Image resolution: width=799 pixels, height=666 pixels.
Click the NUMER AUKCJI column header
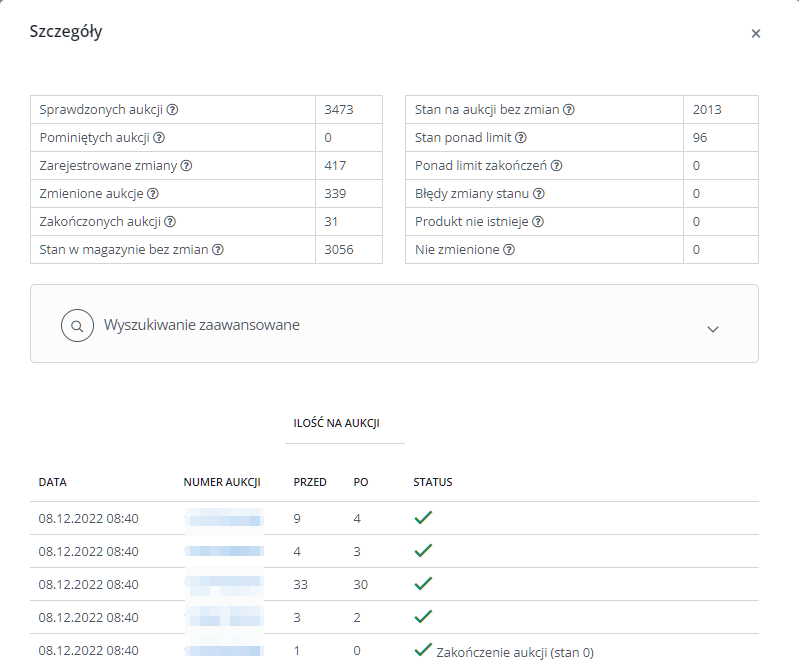tap(222, 482)
